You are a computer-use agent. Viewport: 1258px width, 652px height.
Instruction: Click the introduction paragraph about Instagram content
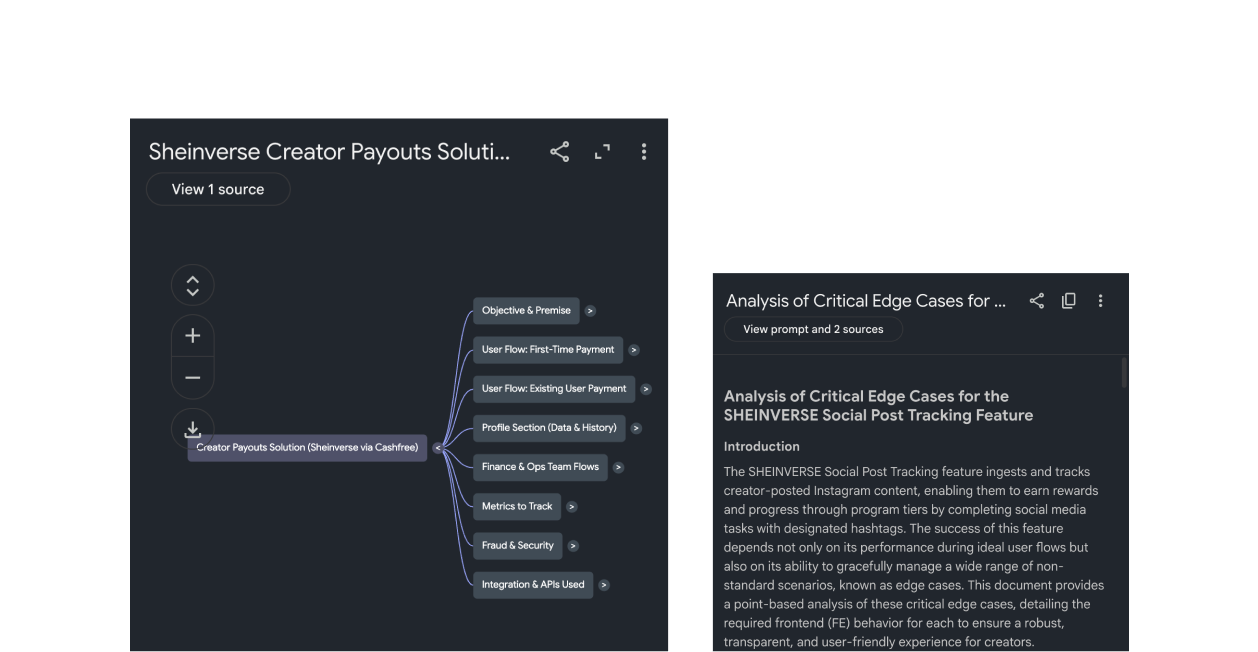click(x=914, y=557)
